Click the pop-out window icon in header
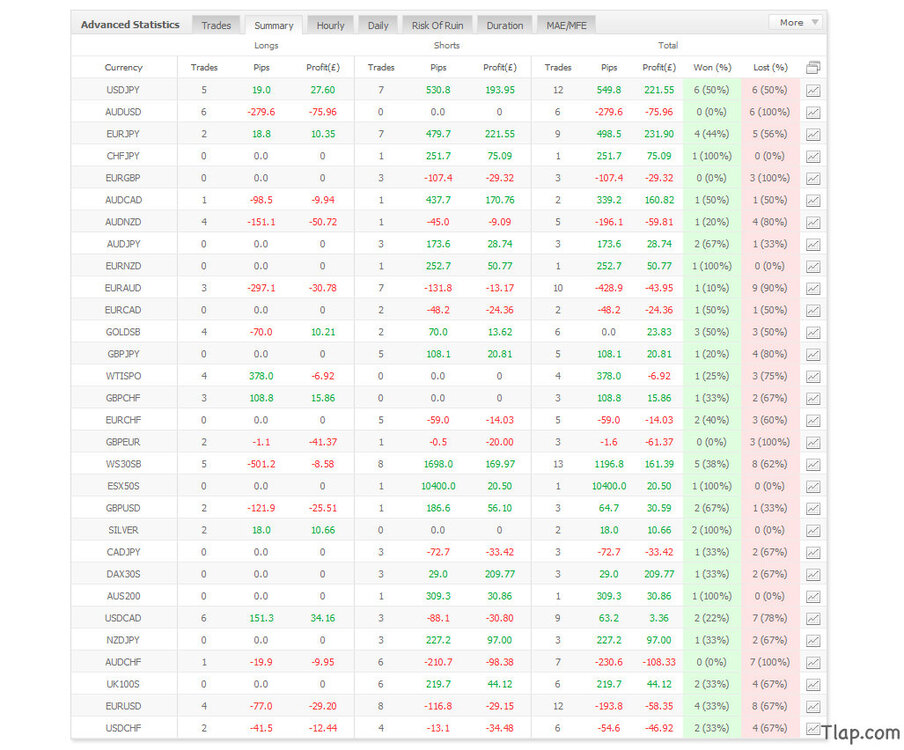904x750 pixels. click(x=813, y=67)
